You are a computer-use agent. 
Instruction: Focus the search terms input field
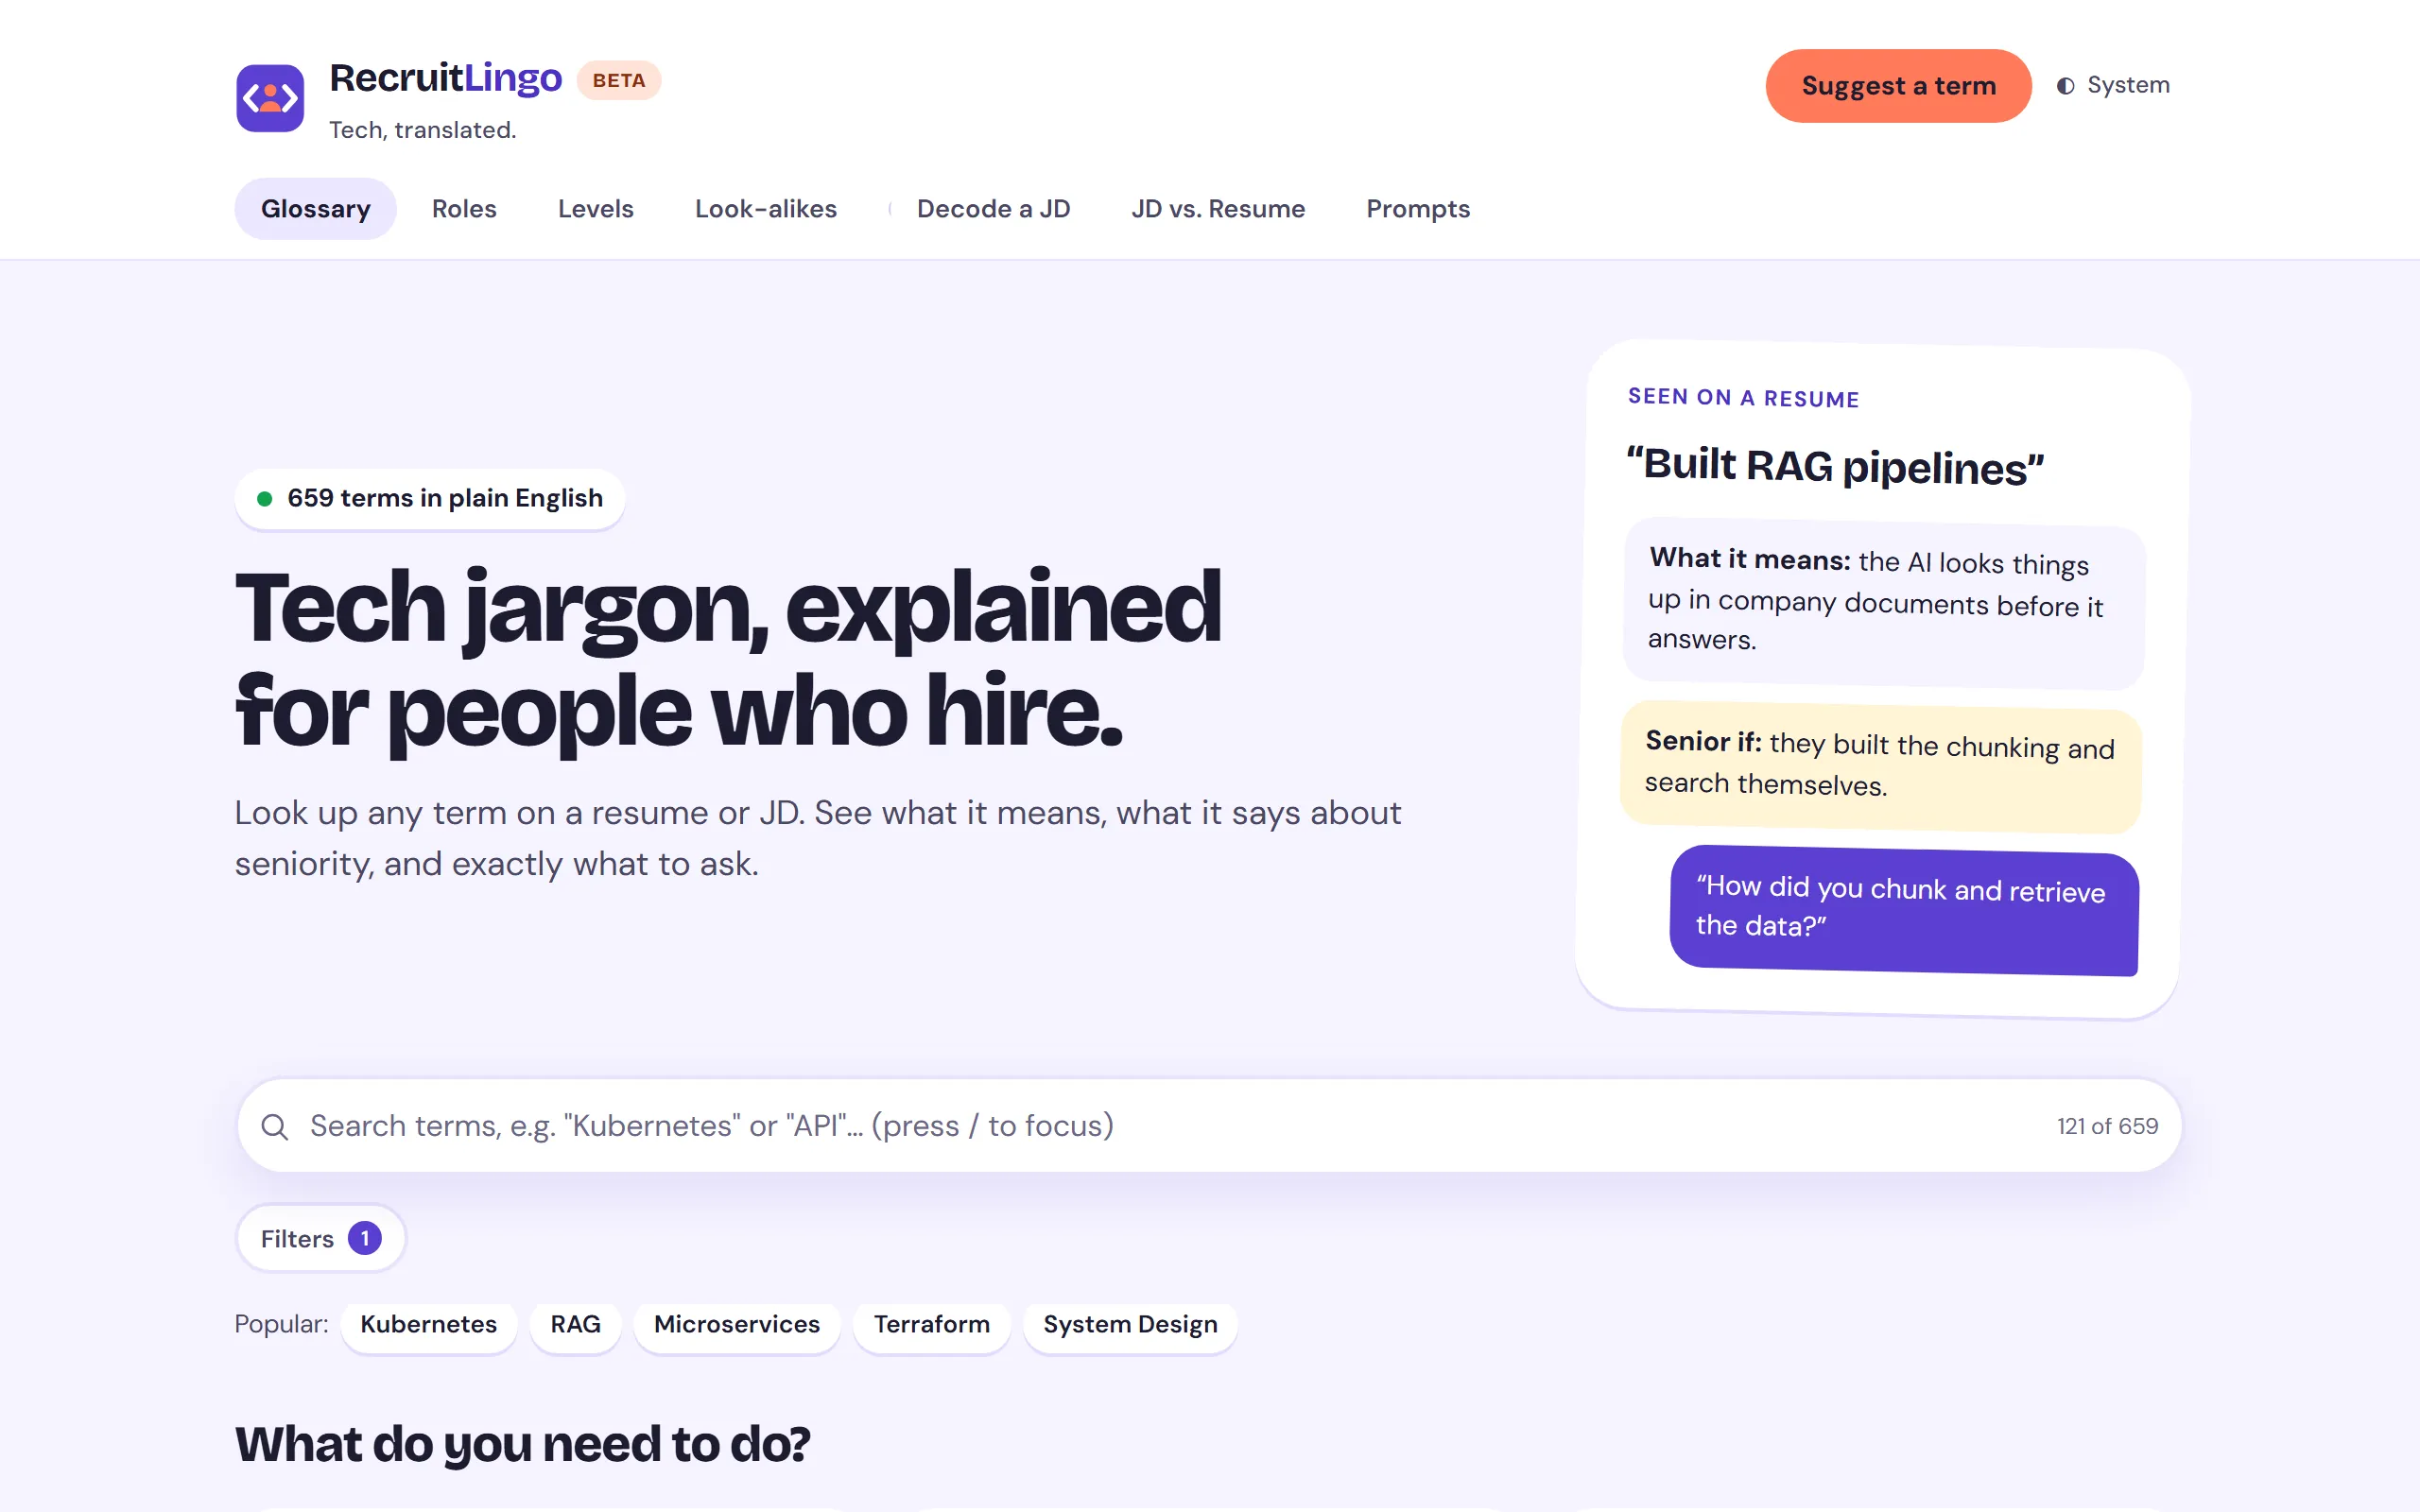tap(1209, 1126)
